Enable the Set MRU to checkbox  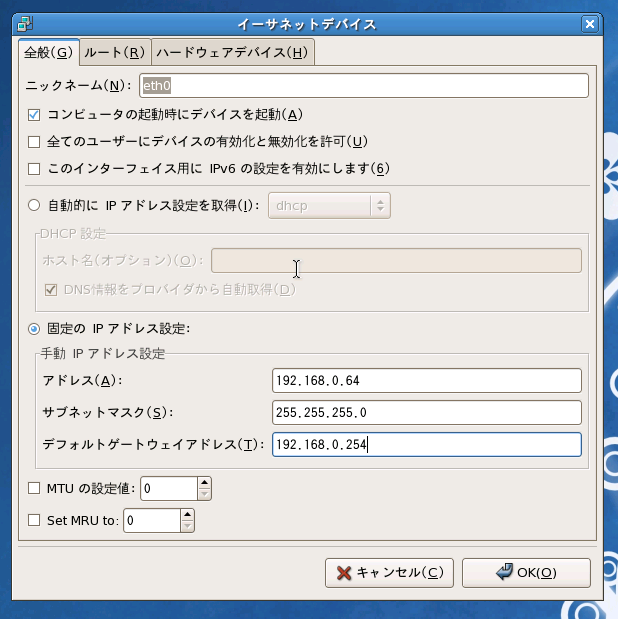click(34, 520)
